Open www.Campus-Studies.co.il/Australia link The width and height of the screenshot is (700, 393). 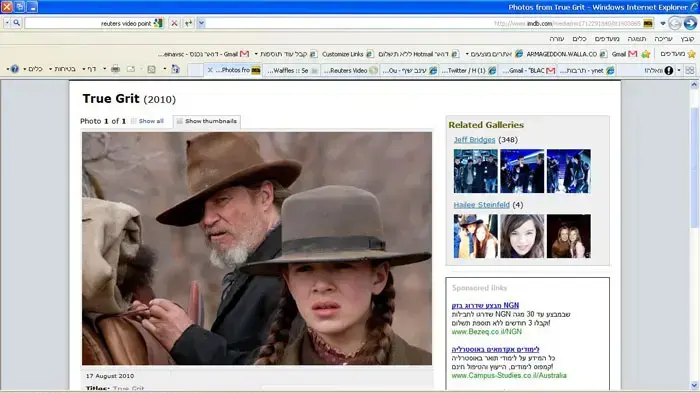click(509, 376)
